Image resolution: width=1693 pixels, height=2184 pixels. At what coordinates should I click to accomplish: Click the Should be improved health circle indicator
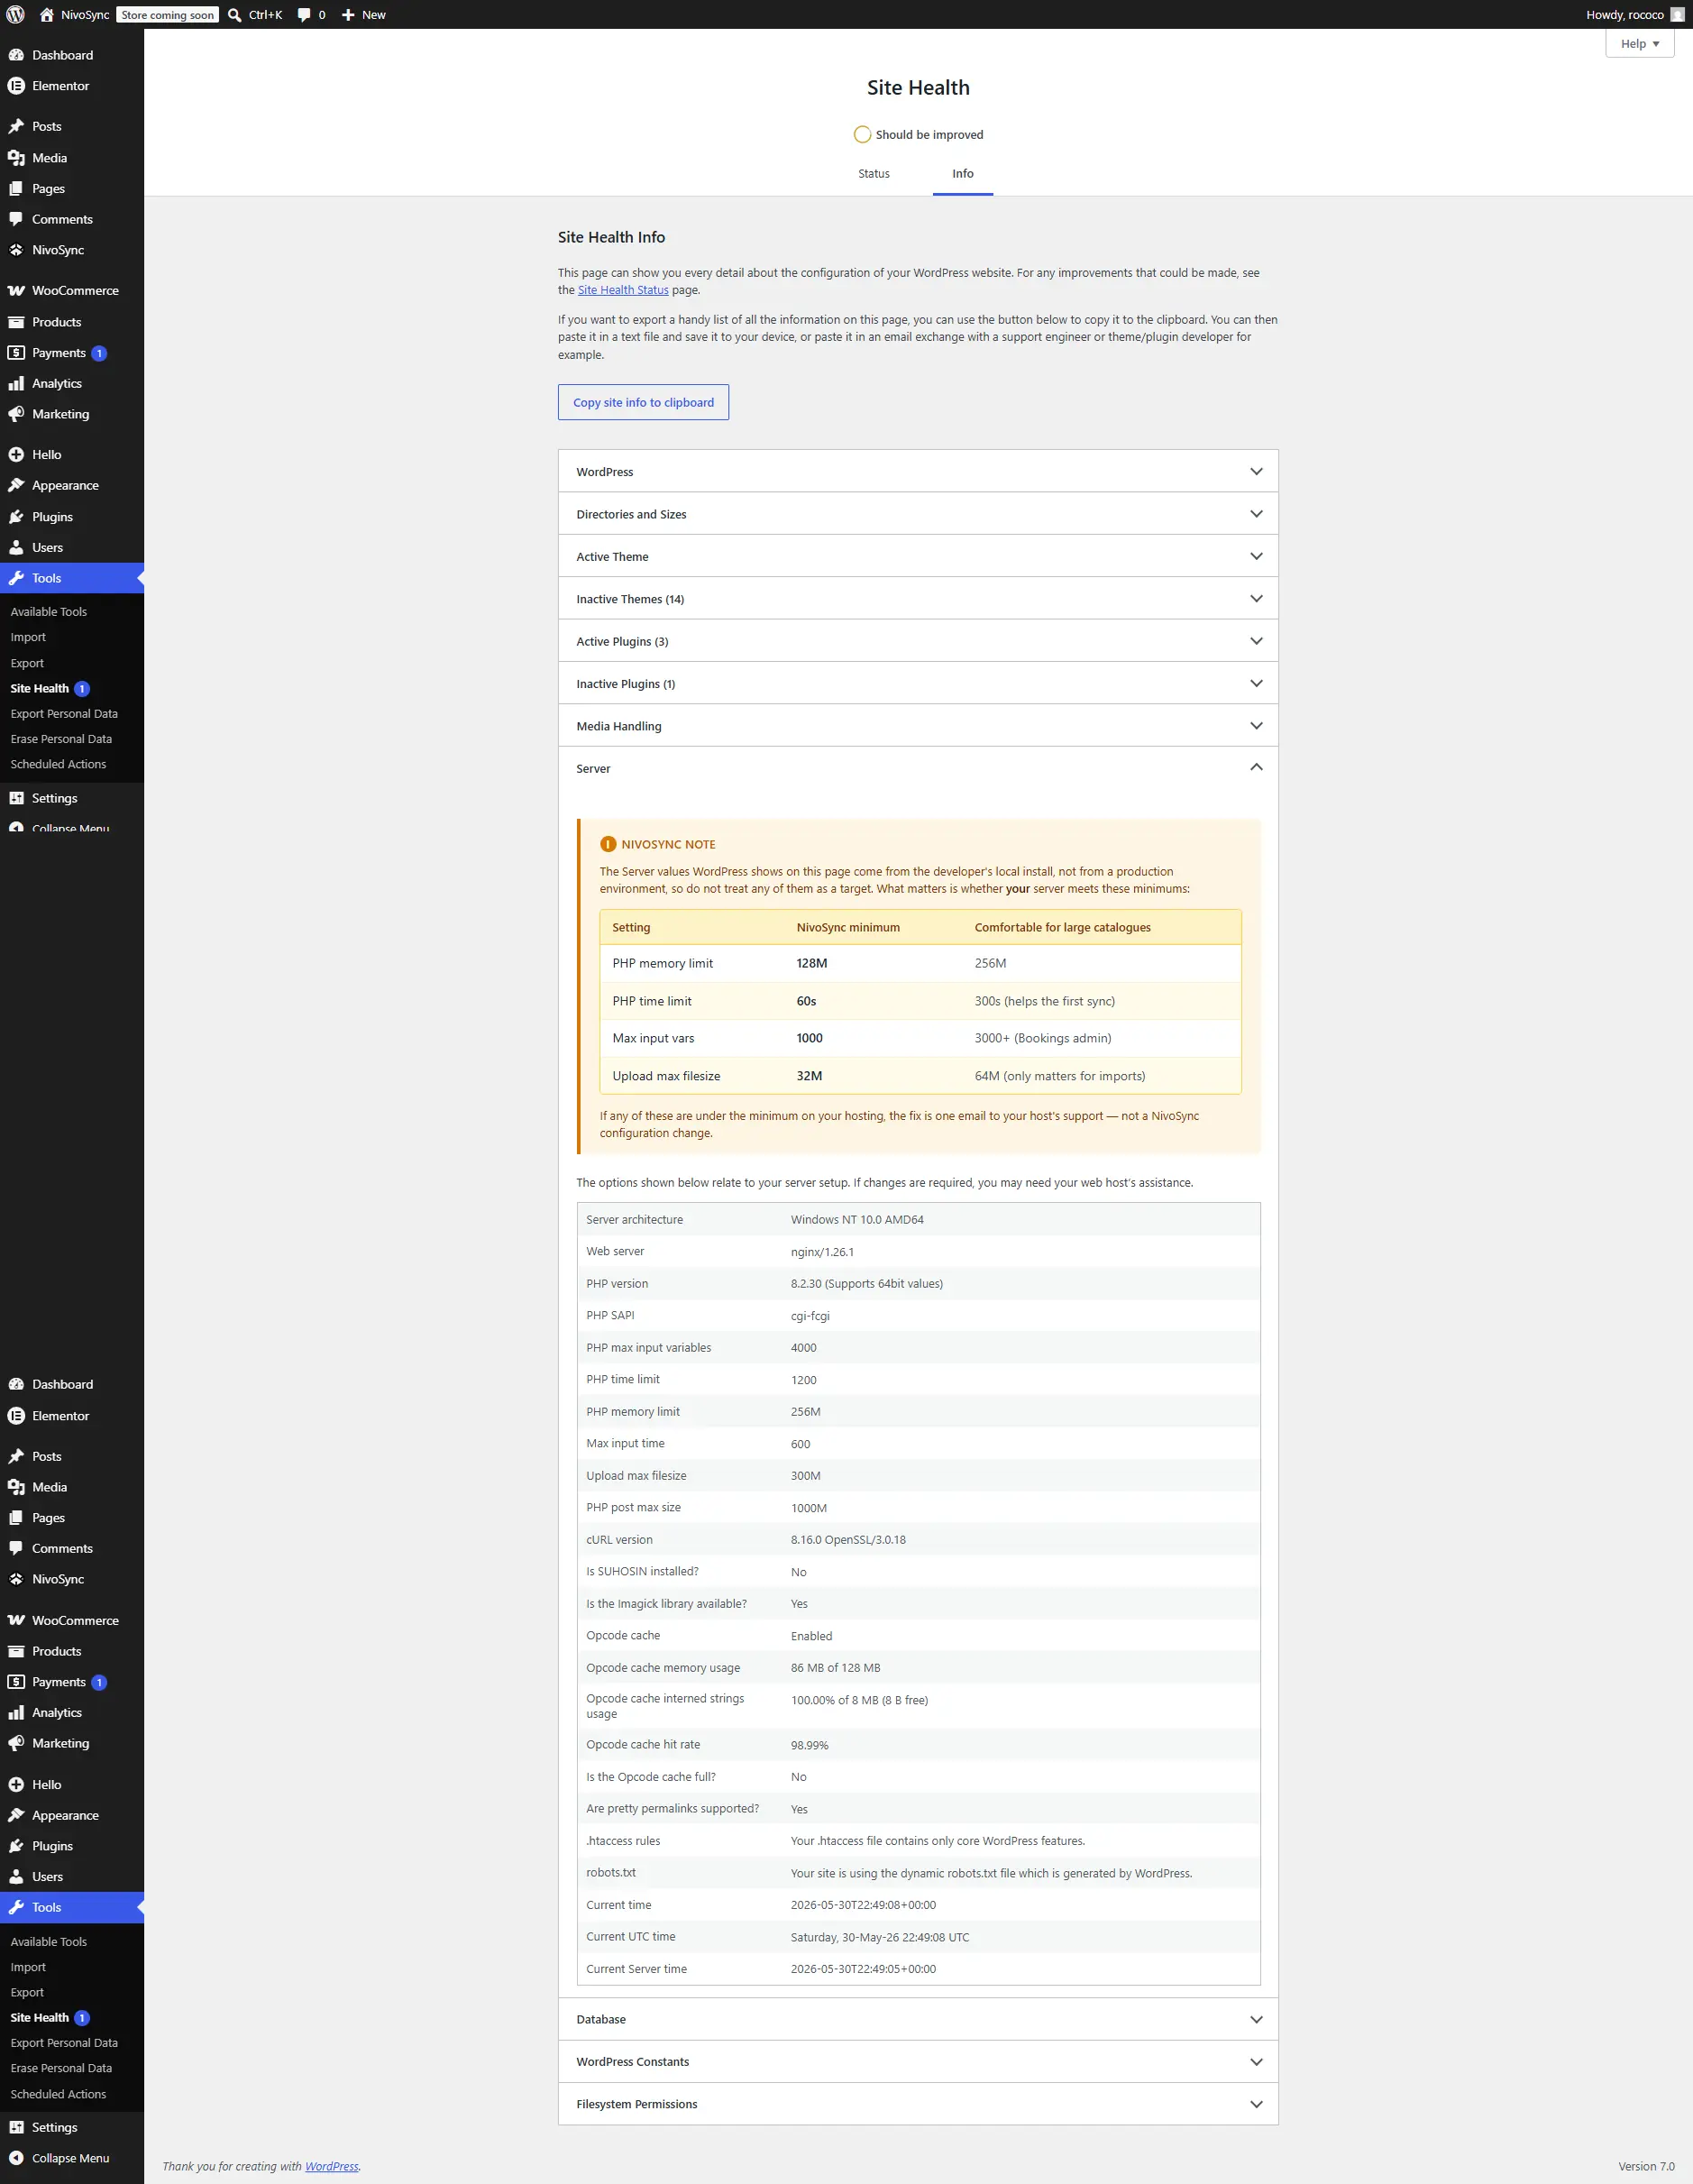click(x=862, y=135)
